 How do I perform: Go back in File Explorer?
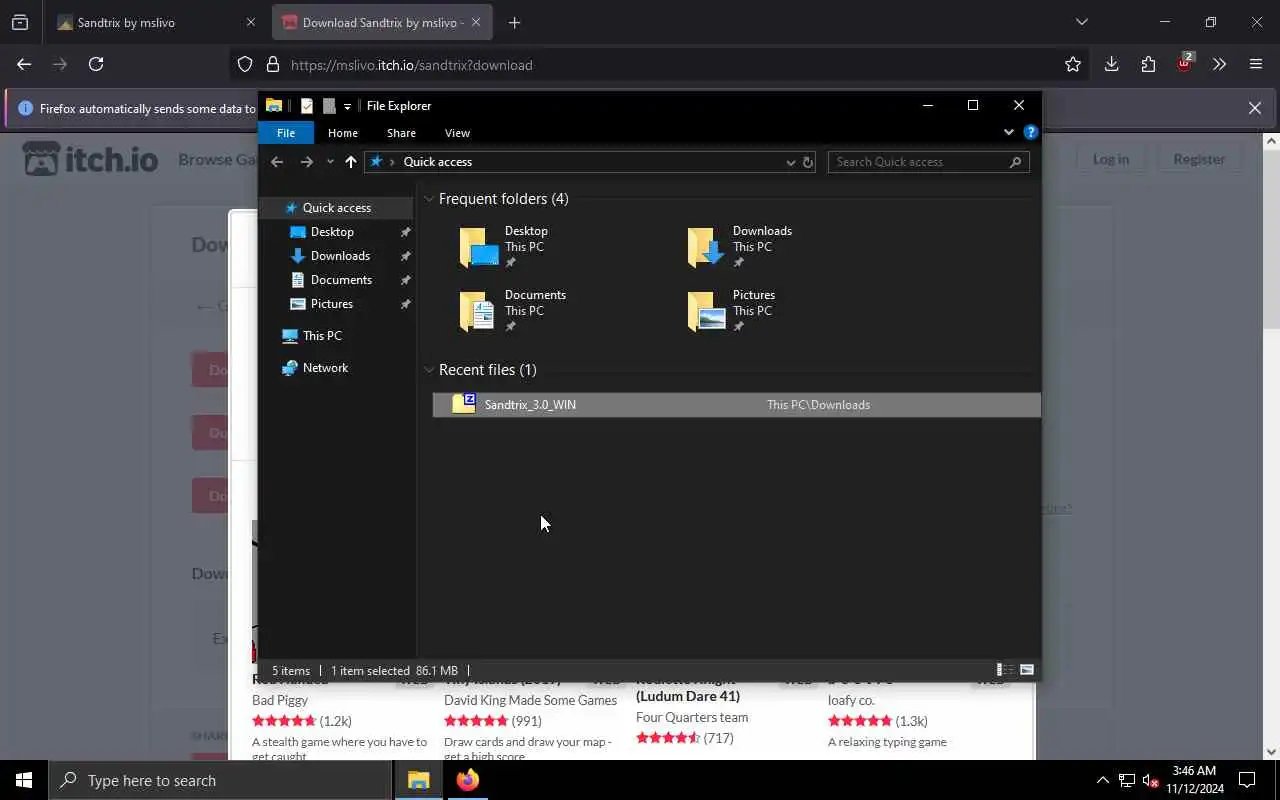(x=277, y=162)
